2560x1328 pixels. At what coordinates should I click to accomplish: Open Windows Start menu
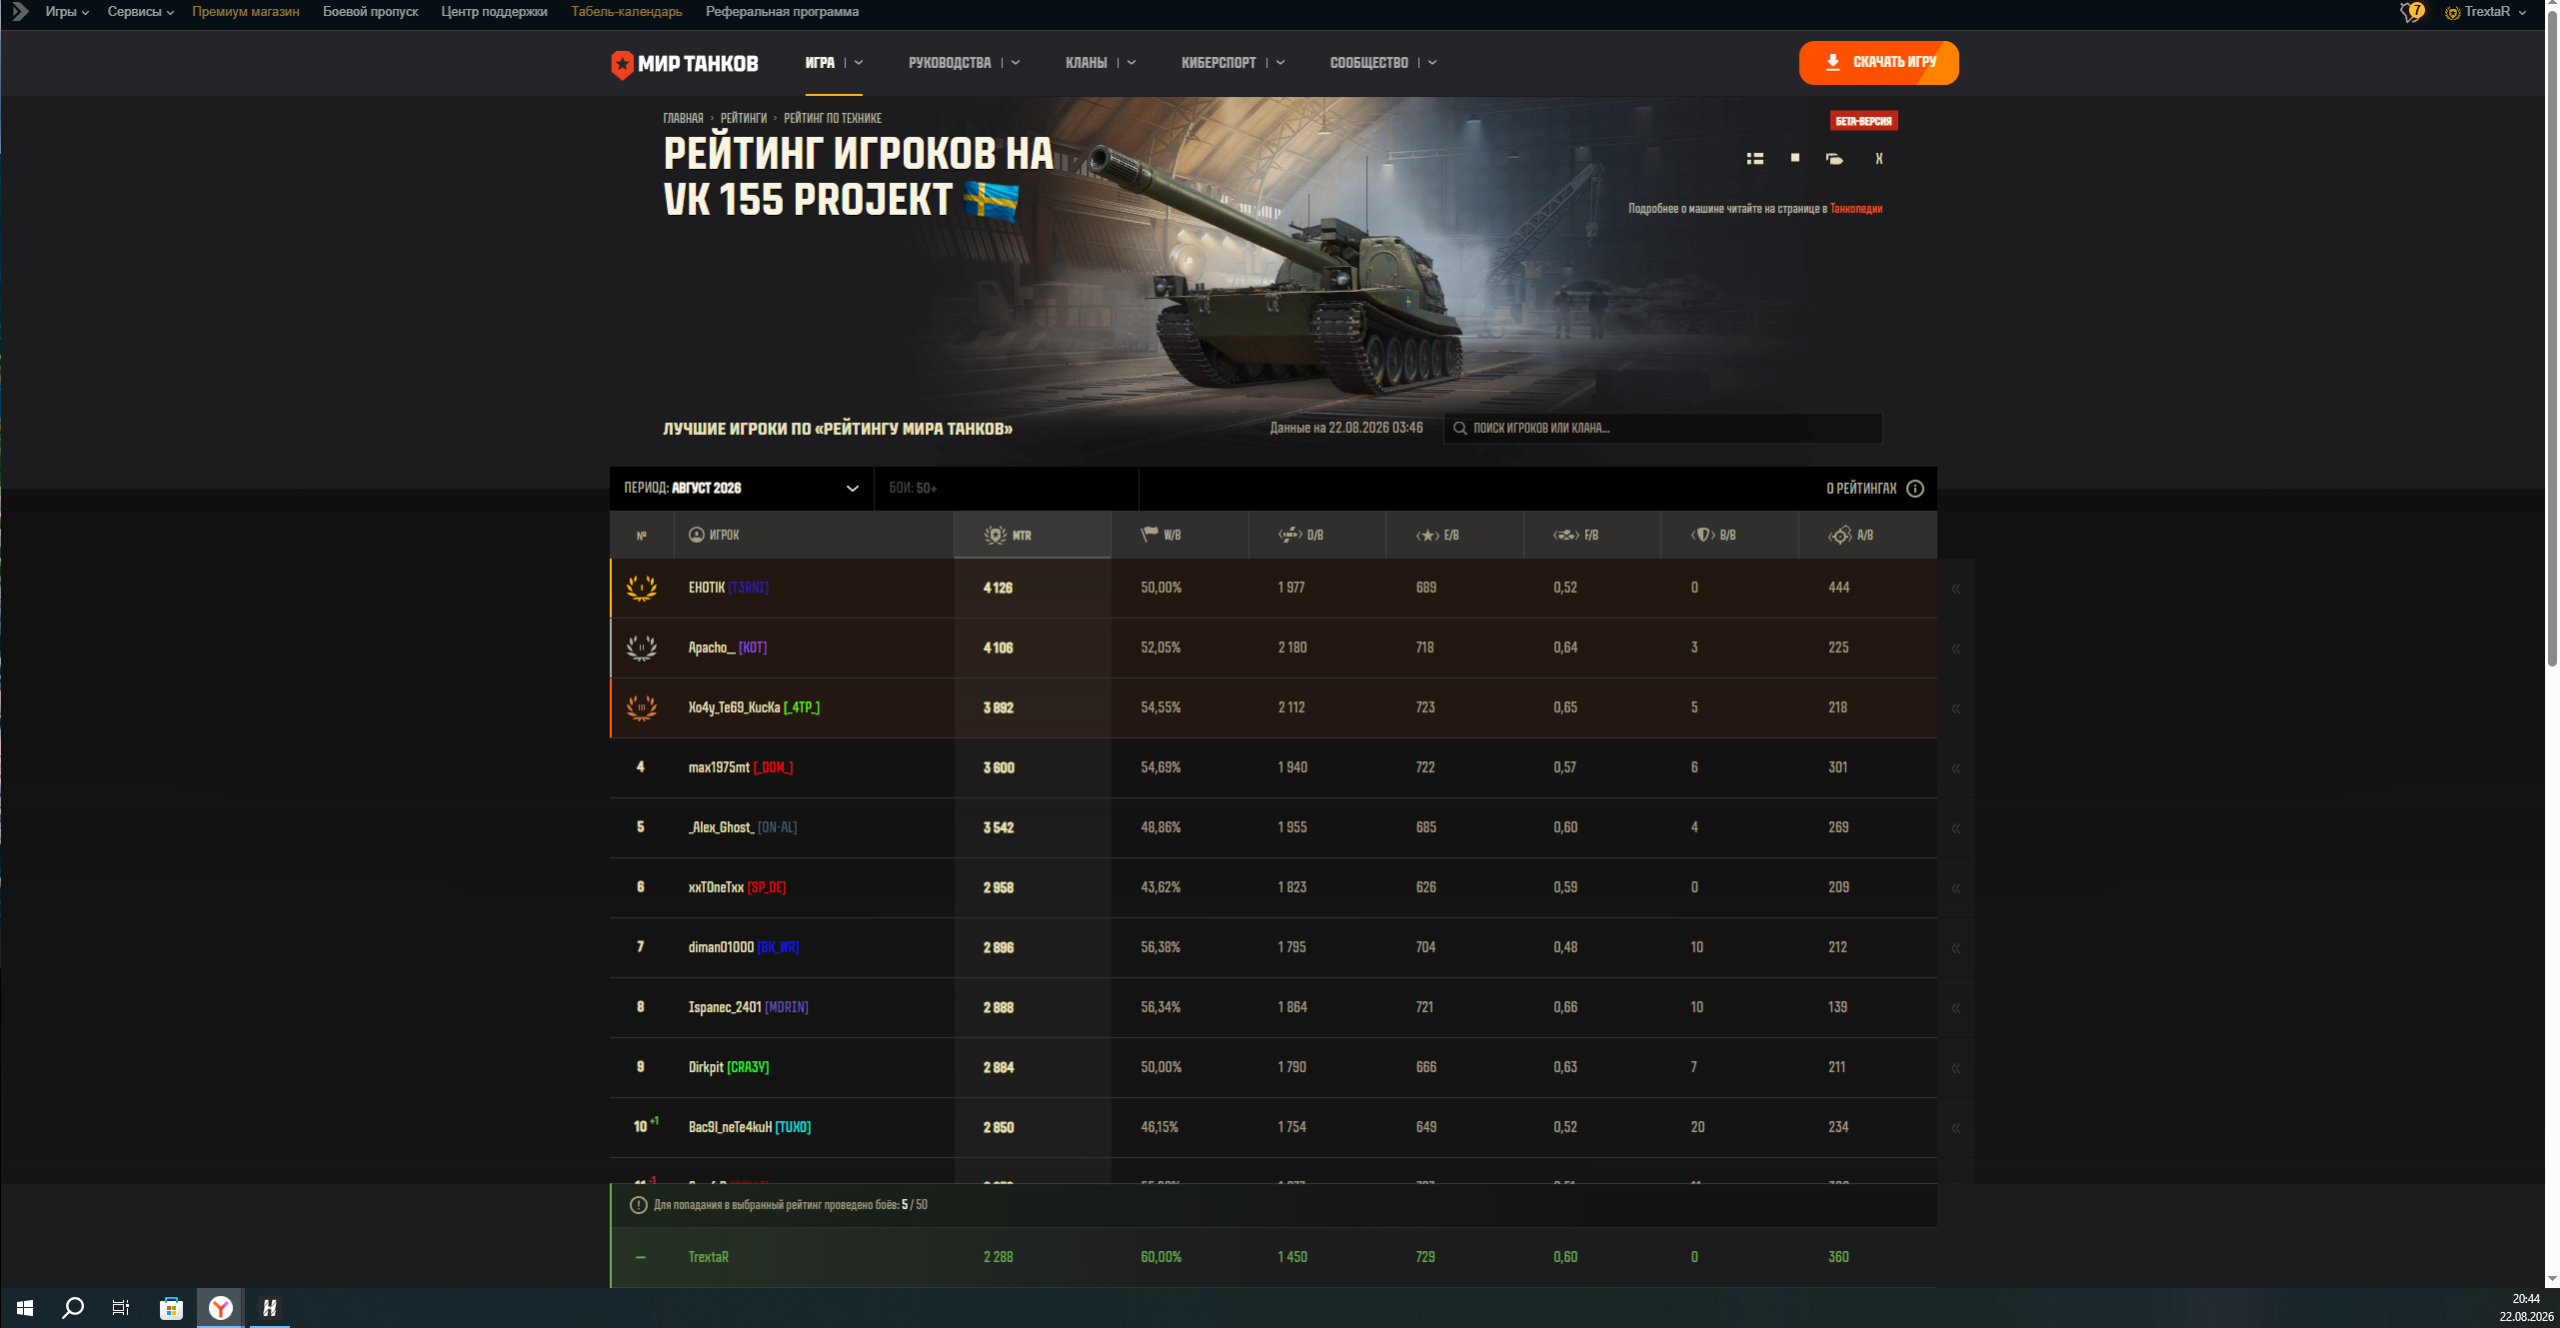point(25,1308)
